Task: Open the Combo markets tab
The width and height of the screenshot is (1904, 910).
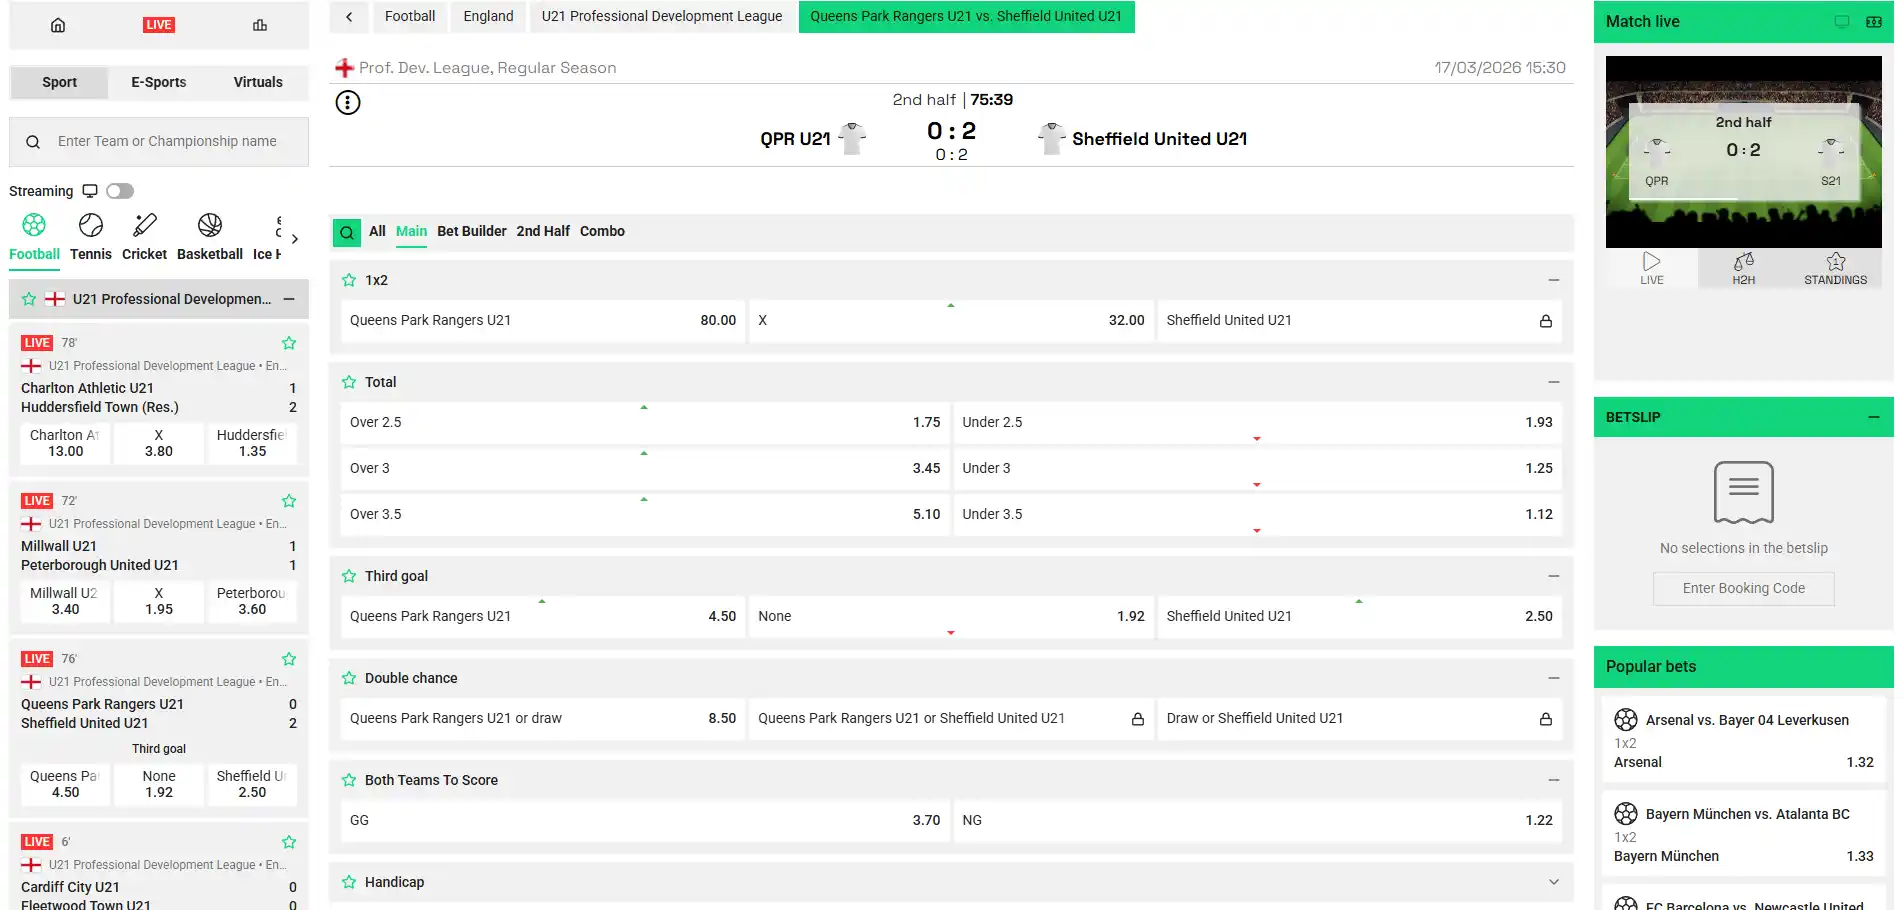Action: pyautogui.click(x=602, y=231)
